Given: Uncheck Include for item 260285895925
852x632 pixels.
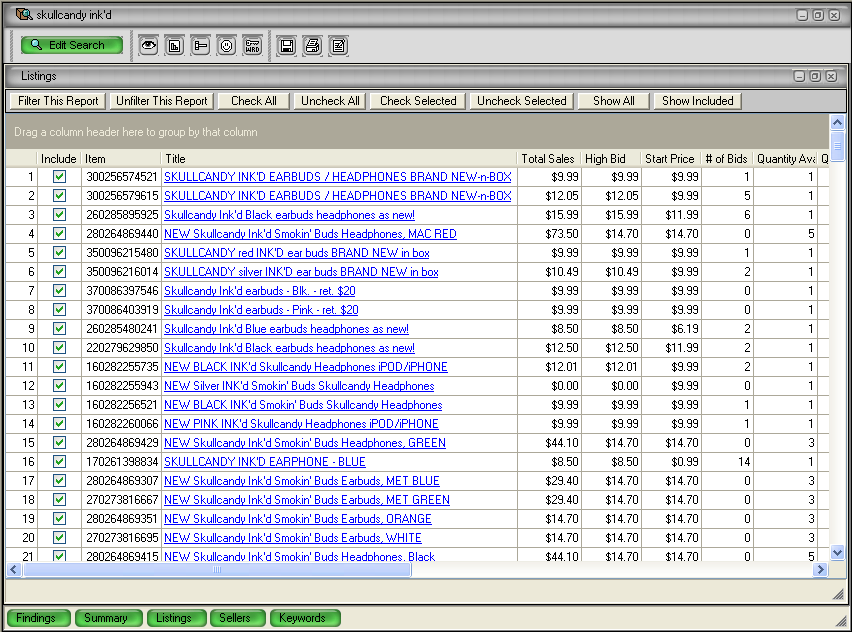Looking at the screenshot, I should [59, 215].
